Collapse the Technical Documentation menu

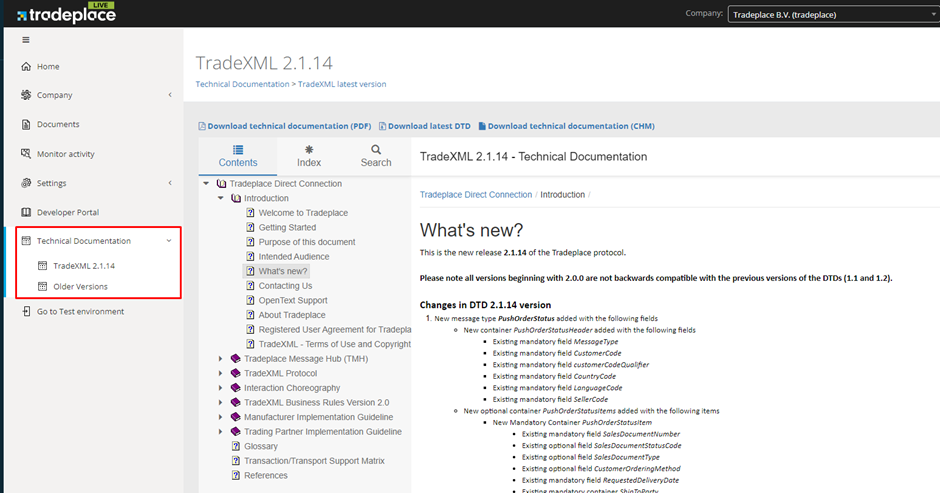tap(169, 241)
